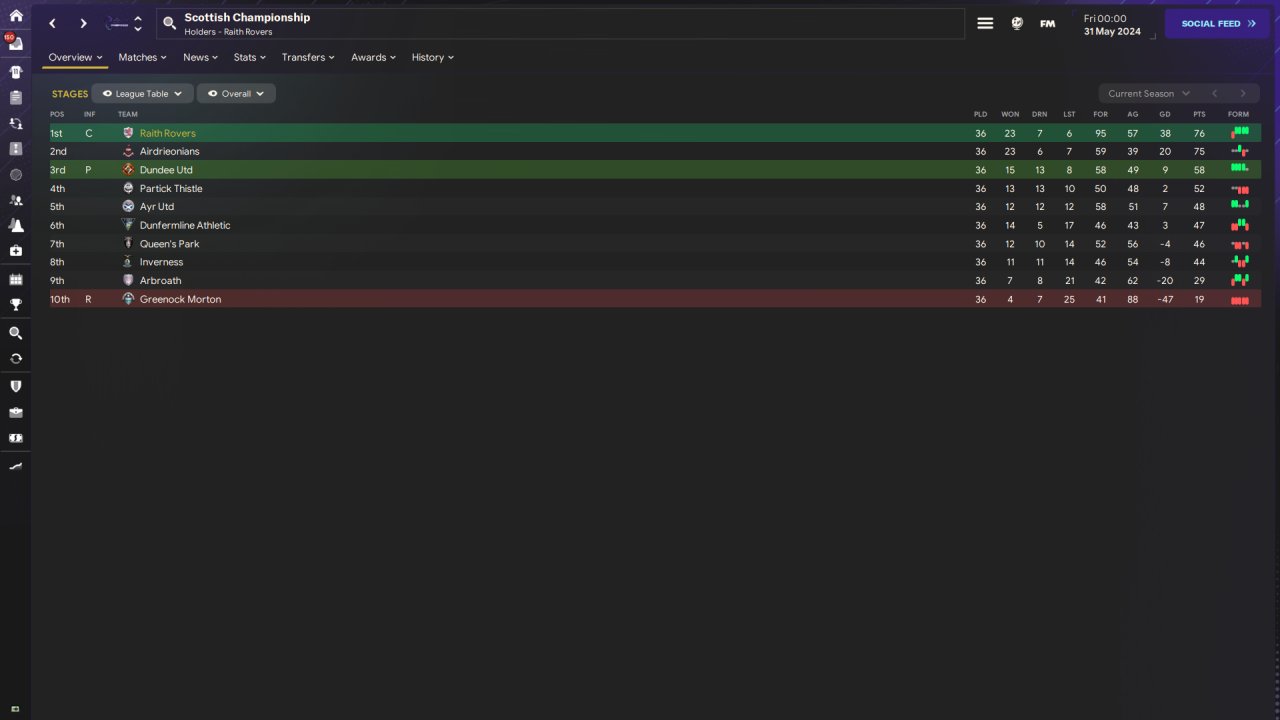The image size is (1280, 720).
Task: Open the Raith Rovers team link
Action: tap(168, 133)
